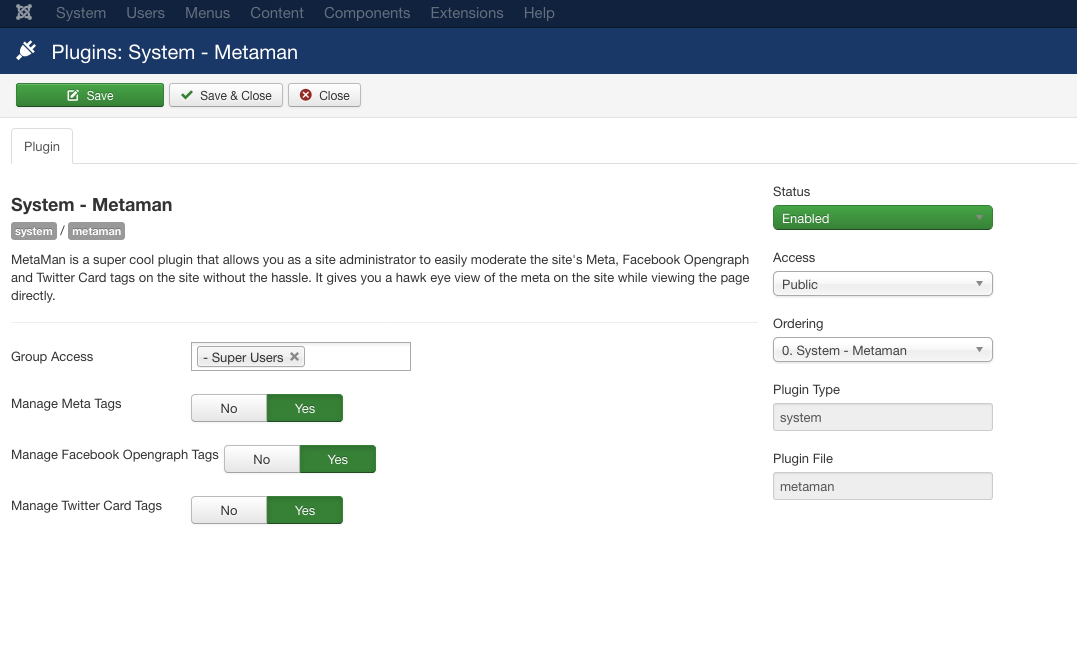This screenshot has width=1077, height=668.
Task: Open the Ordering dropdown
Action: tap(883, 349)
